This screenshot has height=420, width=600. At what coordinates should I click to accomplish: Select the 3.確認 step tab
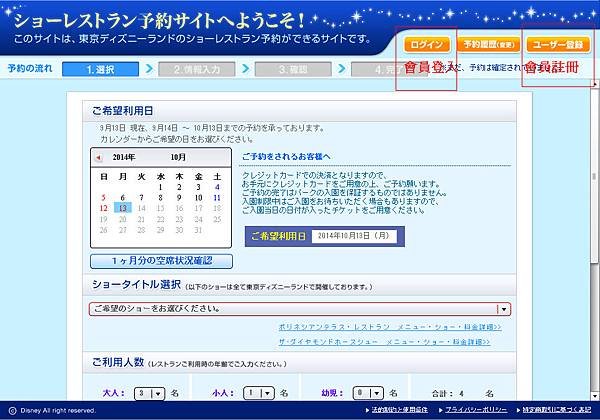(x=293, y=70)
